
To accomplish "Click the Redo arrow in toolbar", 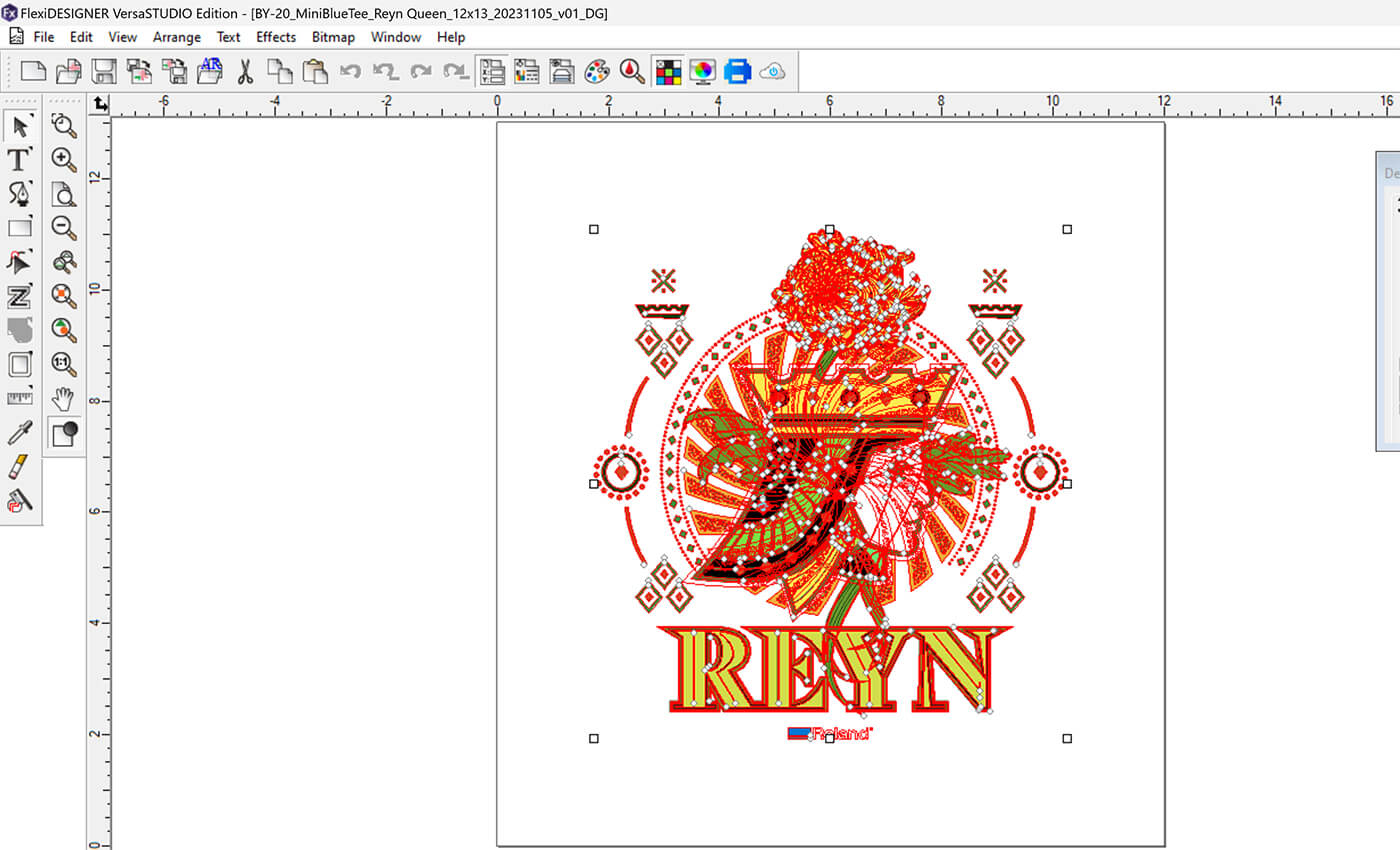I will [421, 71].
